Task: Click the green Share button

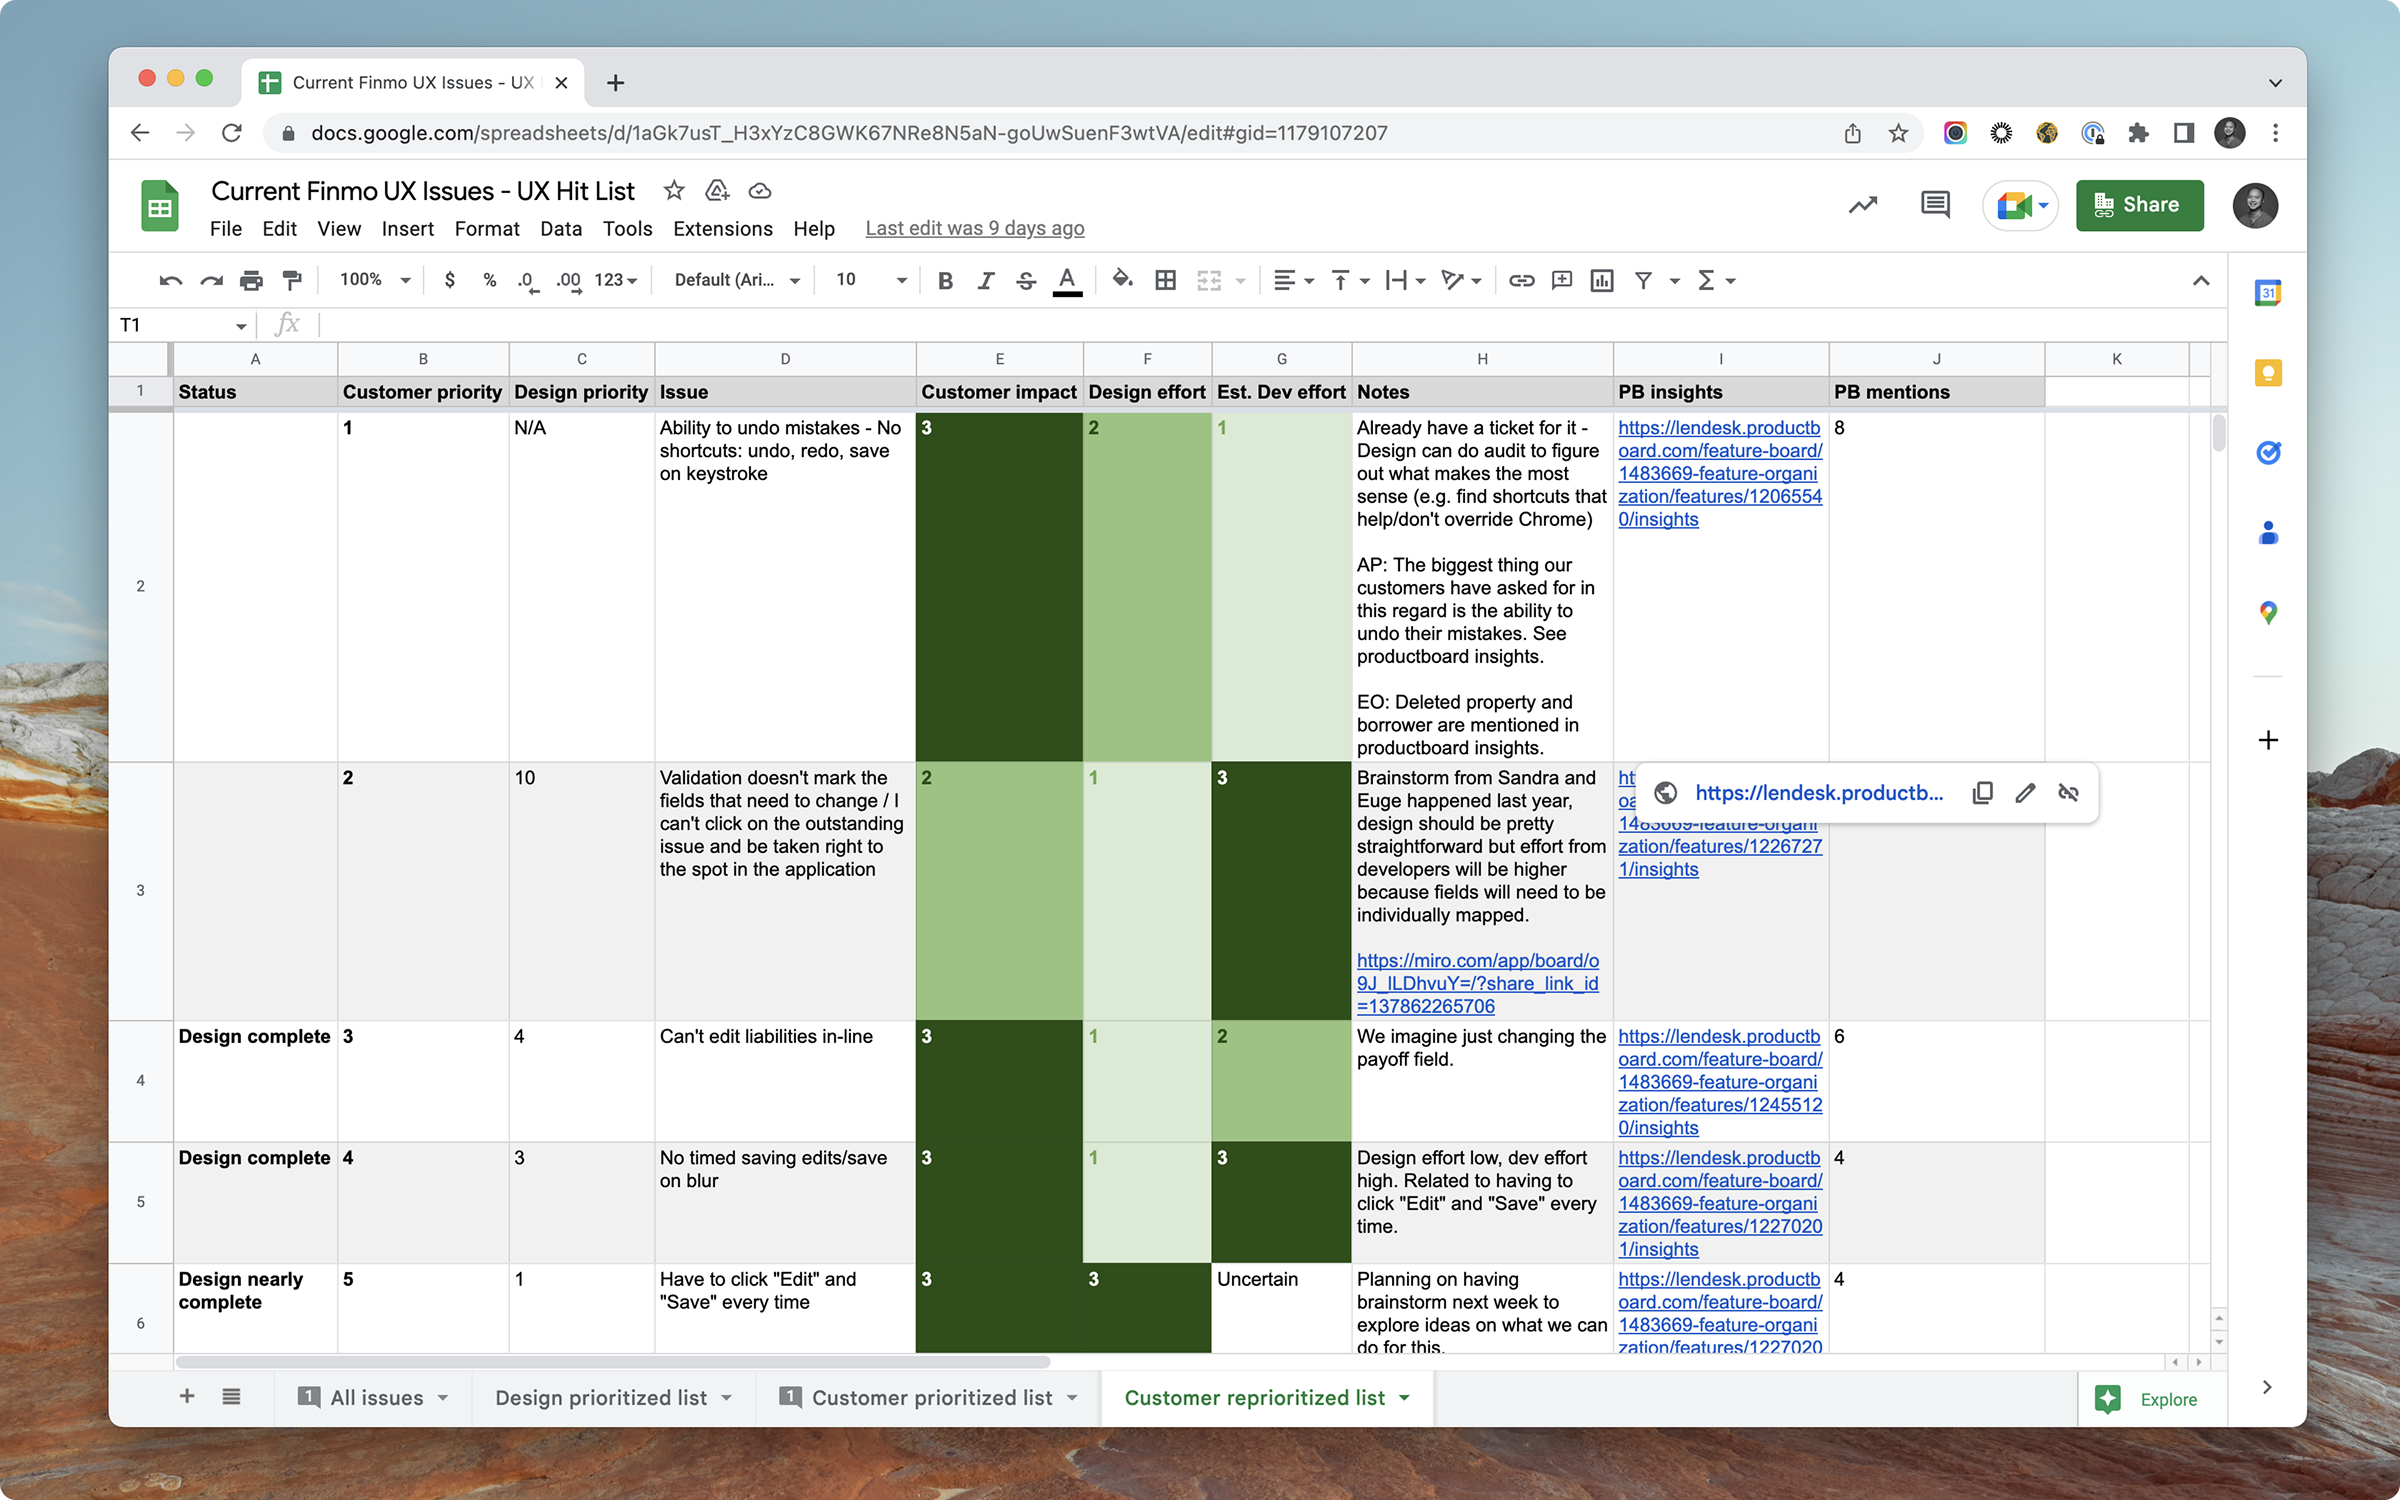Action: (x=2139, y=205)
